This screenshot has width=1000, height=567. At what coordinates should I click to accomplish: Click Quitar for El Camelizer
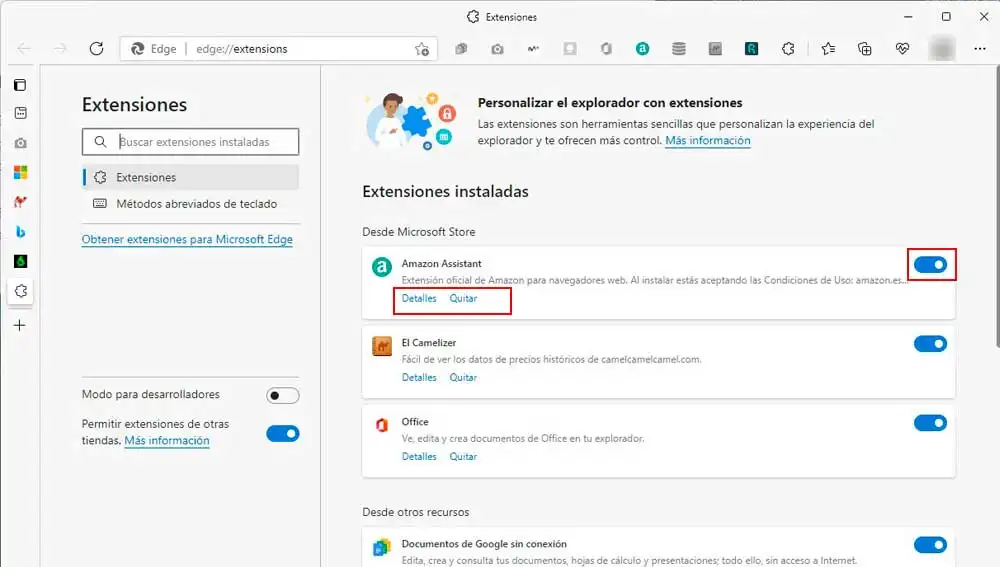click(463, 377)
